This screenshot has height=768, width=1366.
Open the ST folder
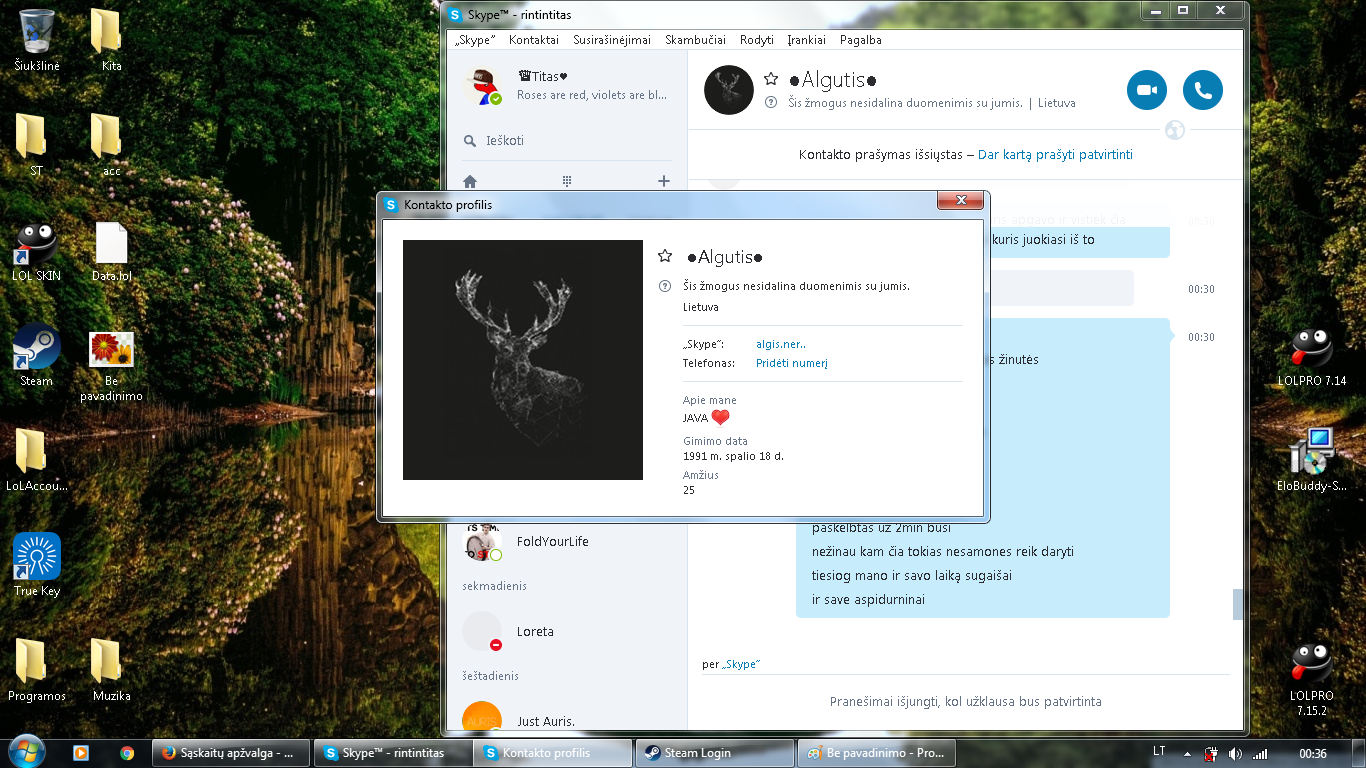point(36,145)
